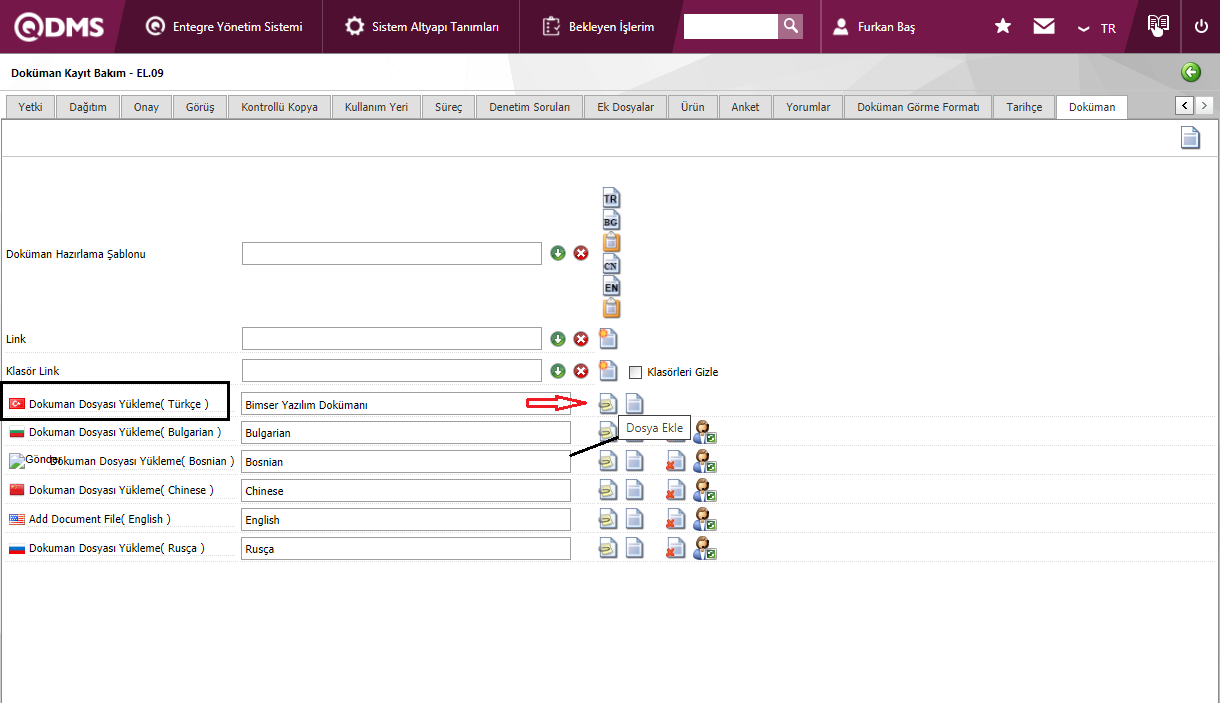Click the red clear icon for Link
The height and width of the screenshot is (703, 1220).
[581, 339]
